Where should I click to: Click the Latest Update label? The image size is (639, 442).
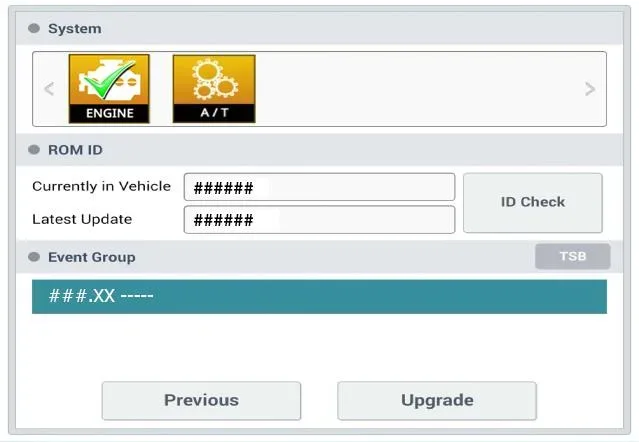pos(82,219)
